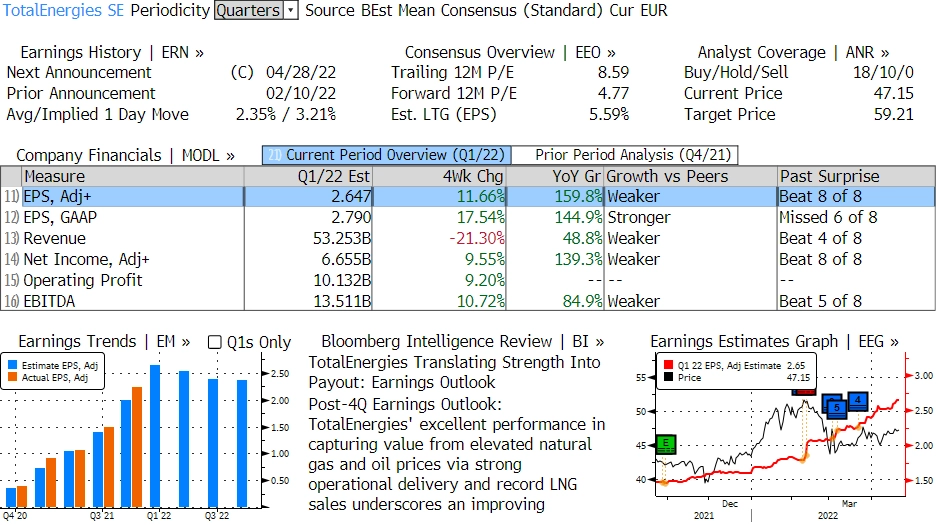Click the Prior Announcement date 02/10/22
Image resolution: width=936 pixels, height=525 pixels.
pyautogui.click(x=301, y=94)
